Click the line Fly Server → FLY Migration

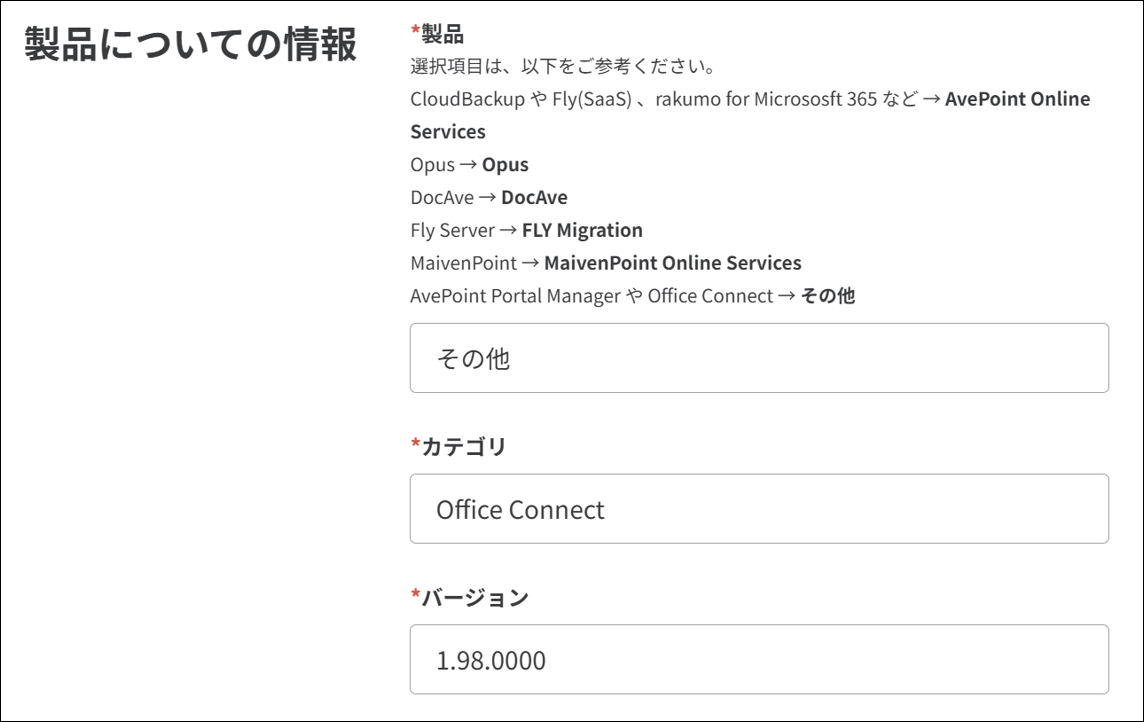point(526,230)
